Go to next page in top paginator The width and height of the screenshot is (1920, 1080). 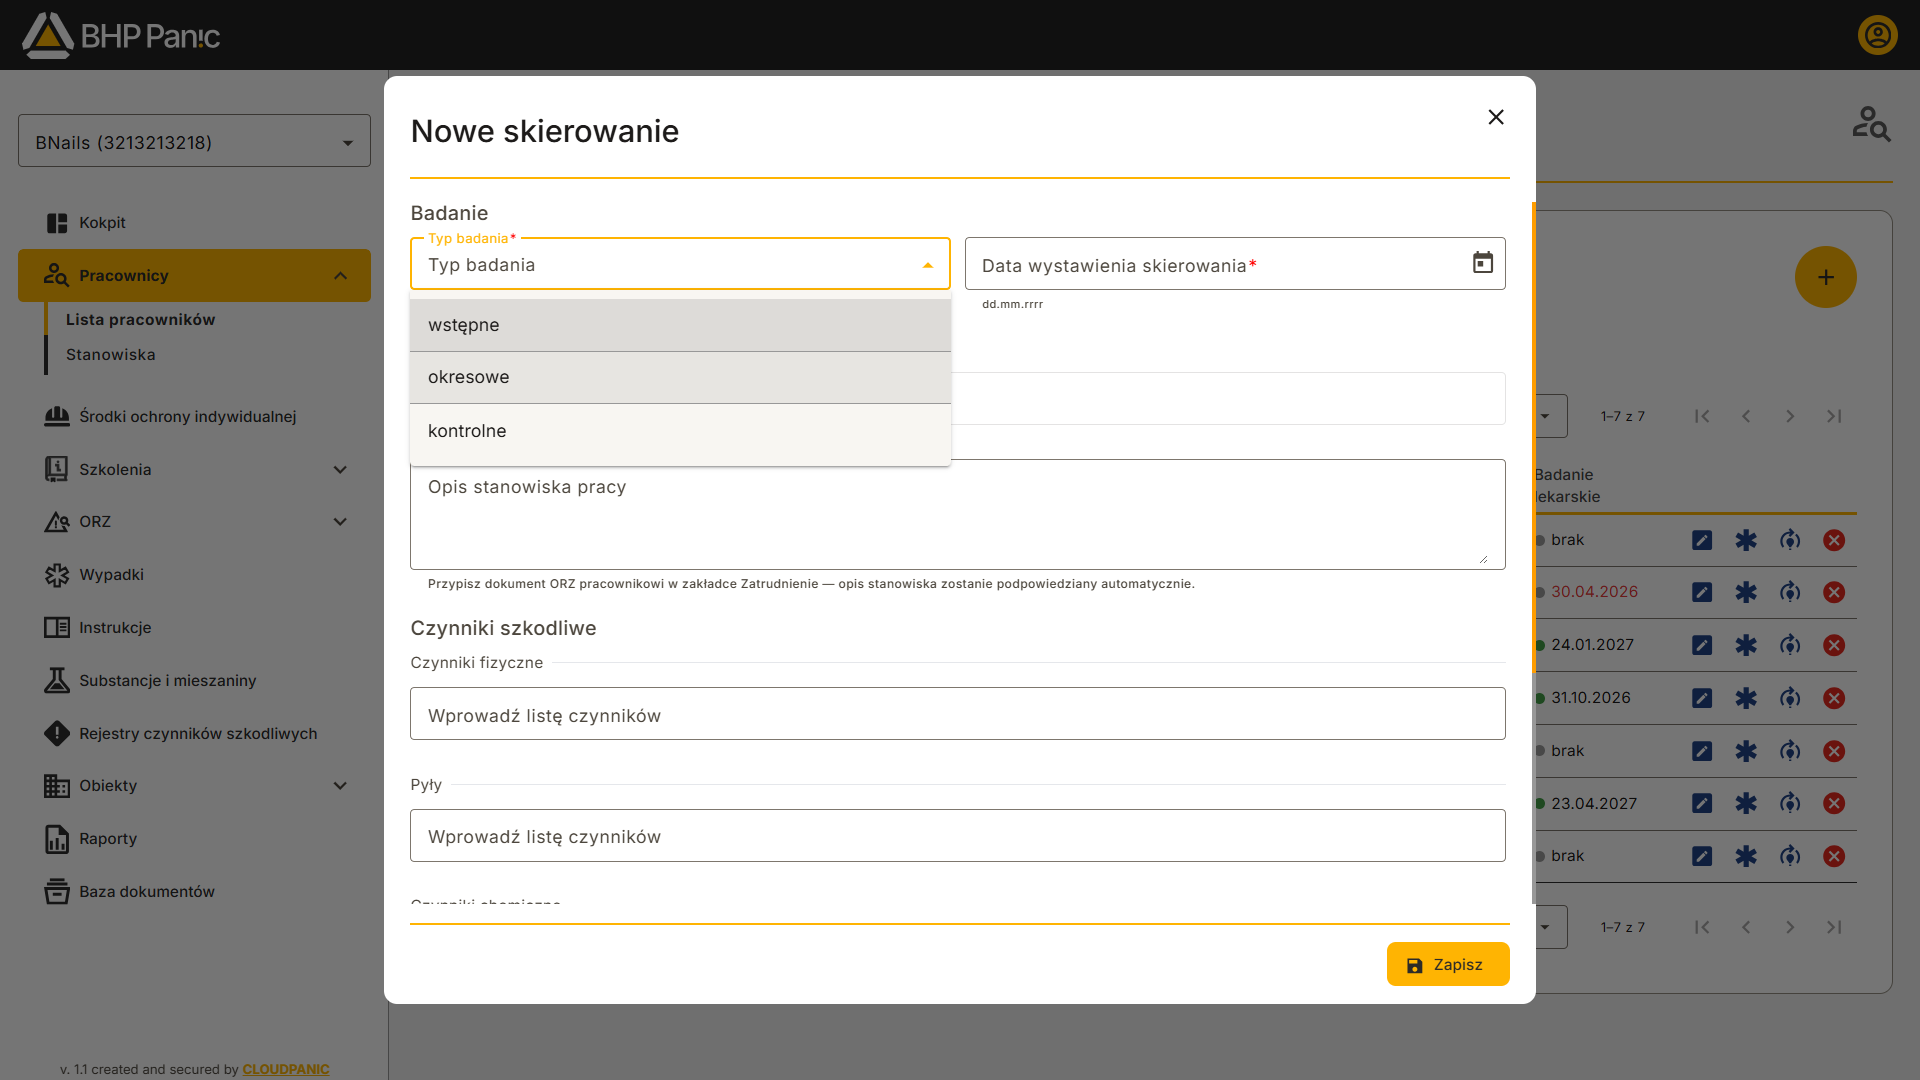click(x=1789, y=416)
